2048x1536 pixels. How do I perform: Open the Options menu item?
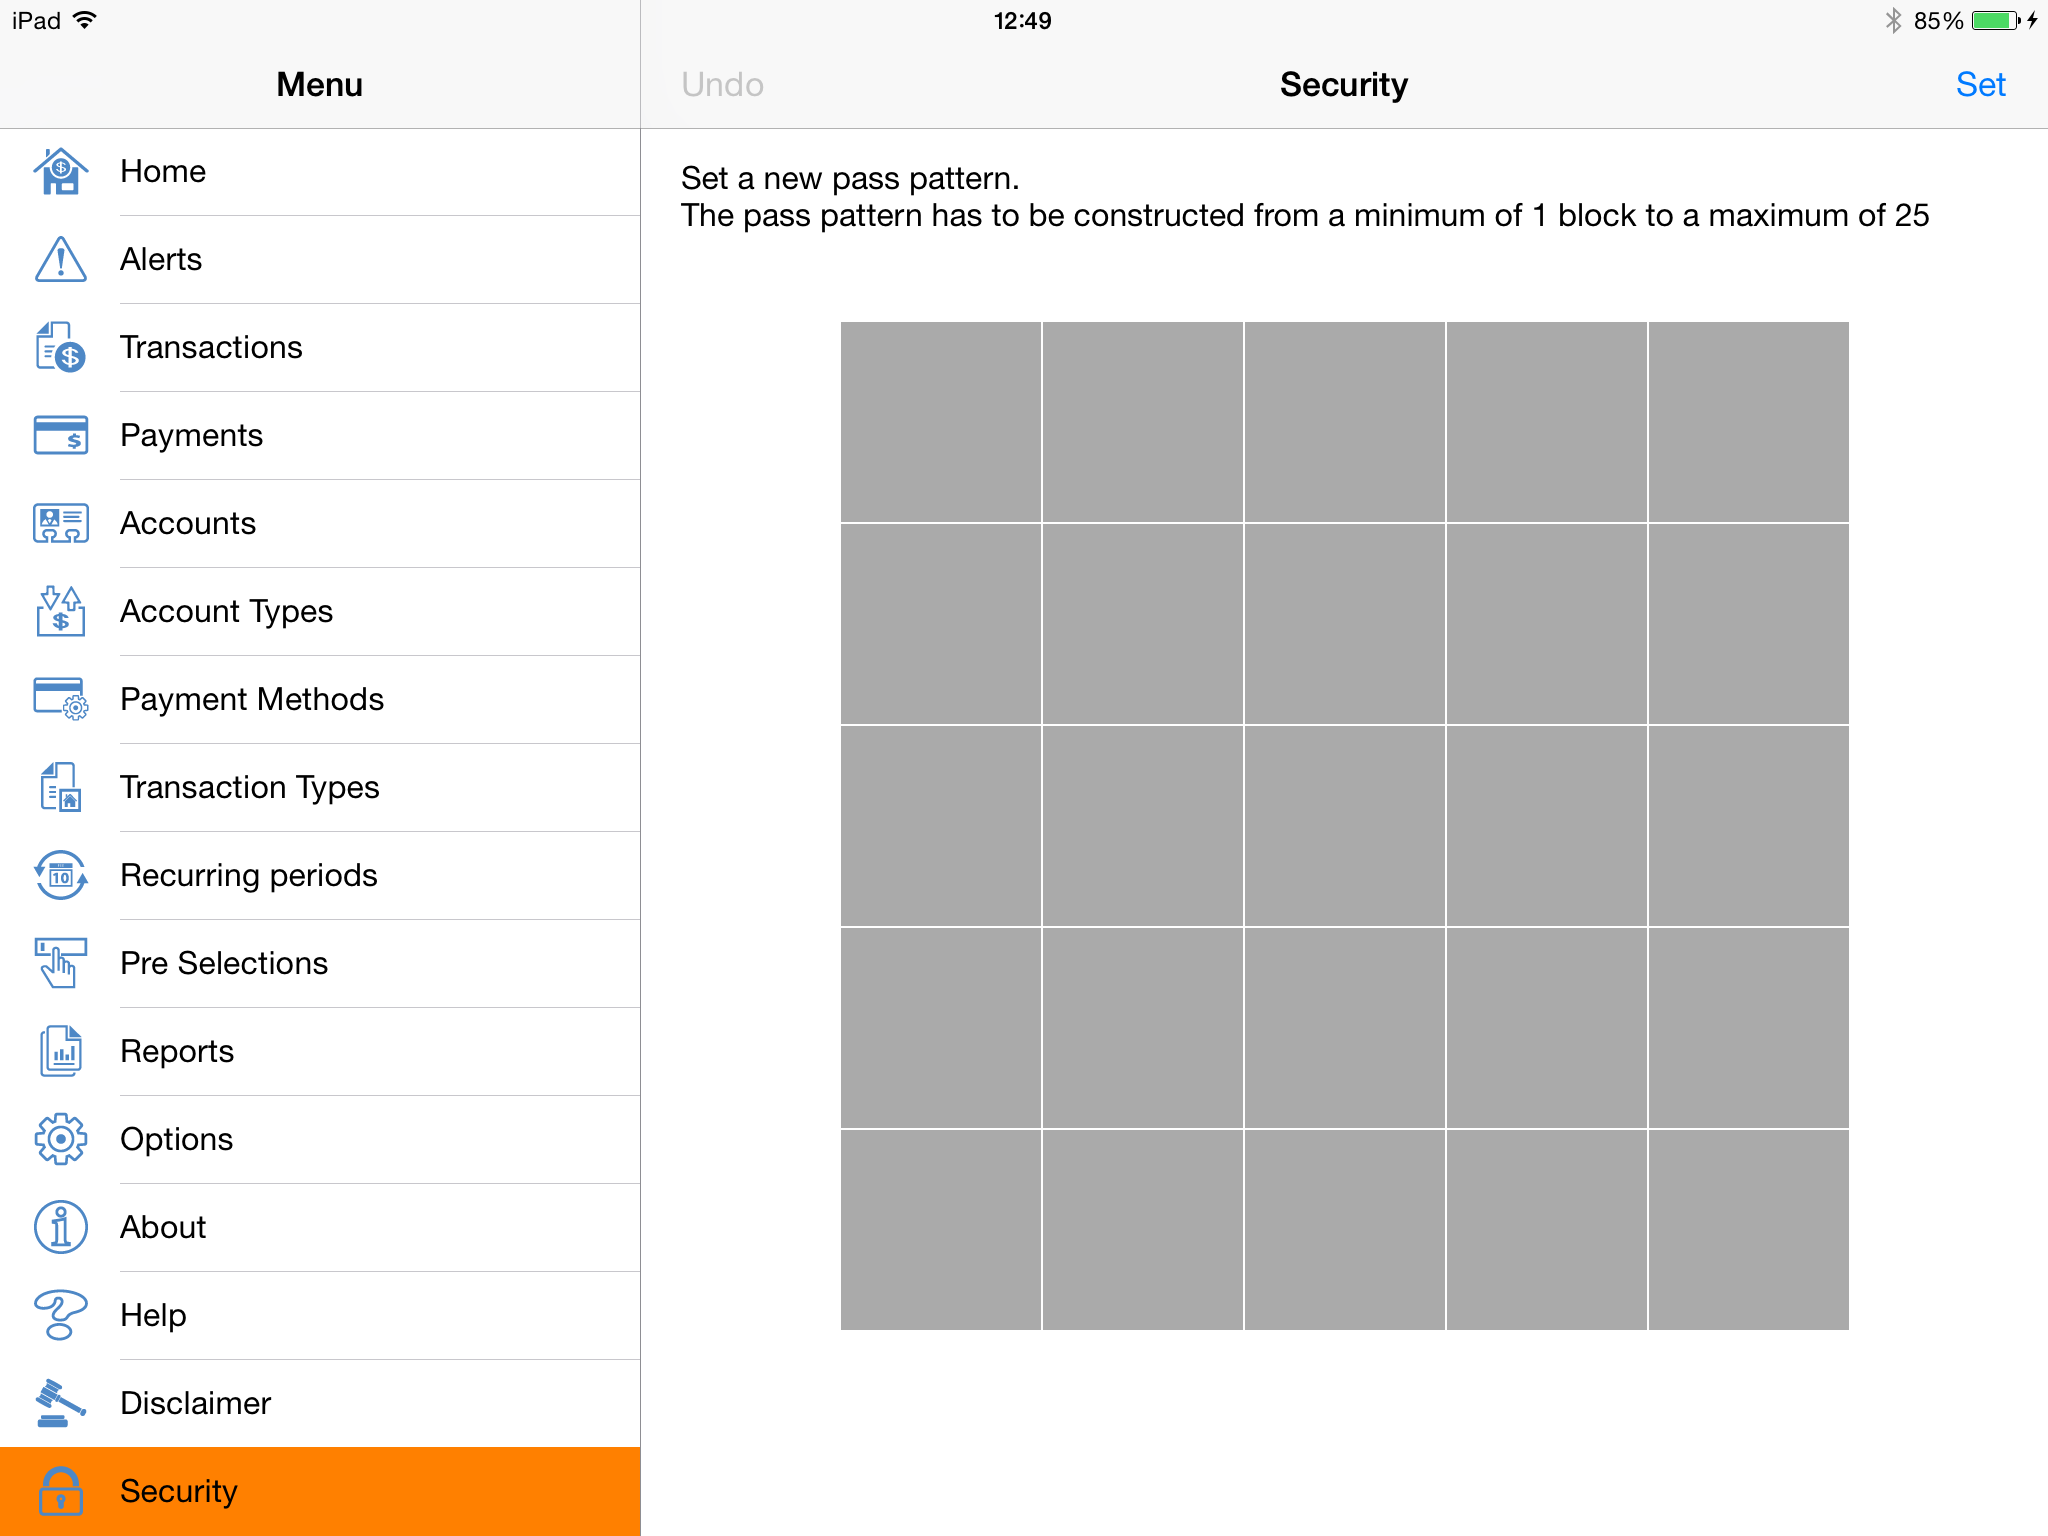point(177,1137)
